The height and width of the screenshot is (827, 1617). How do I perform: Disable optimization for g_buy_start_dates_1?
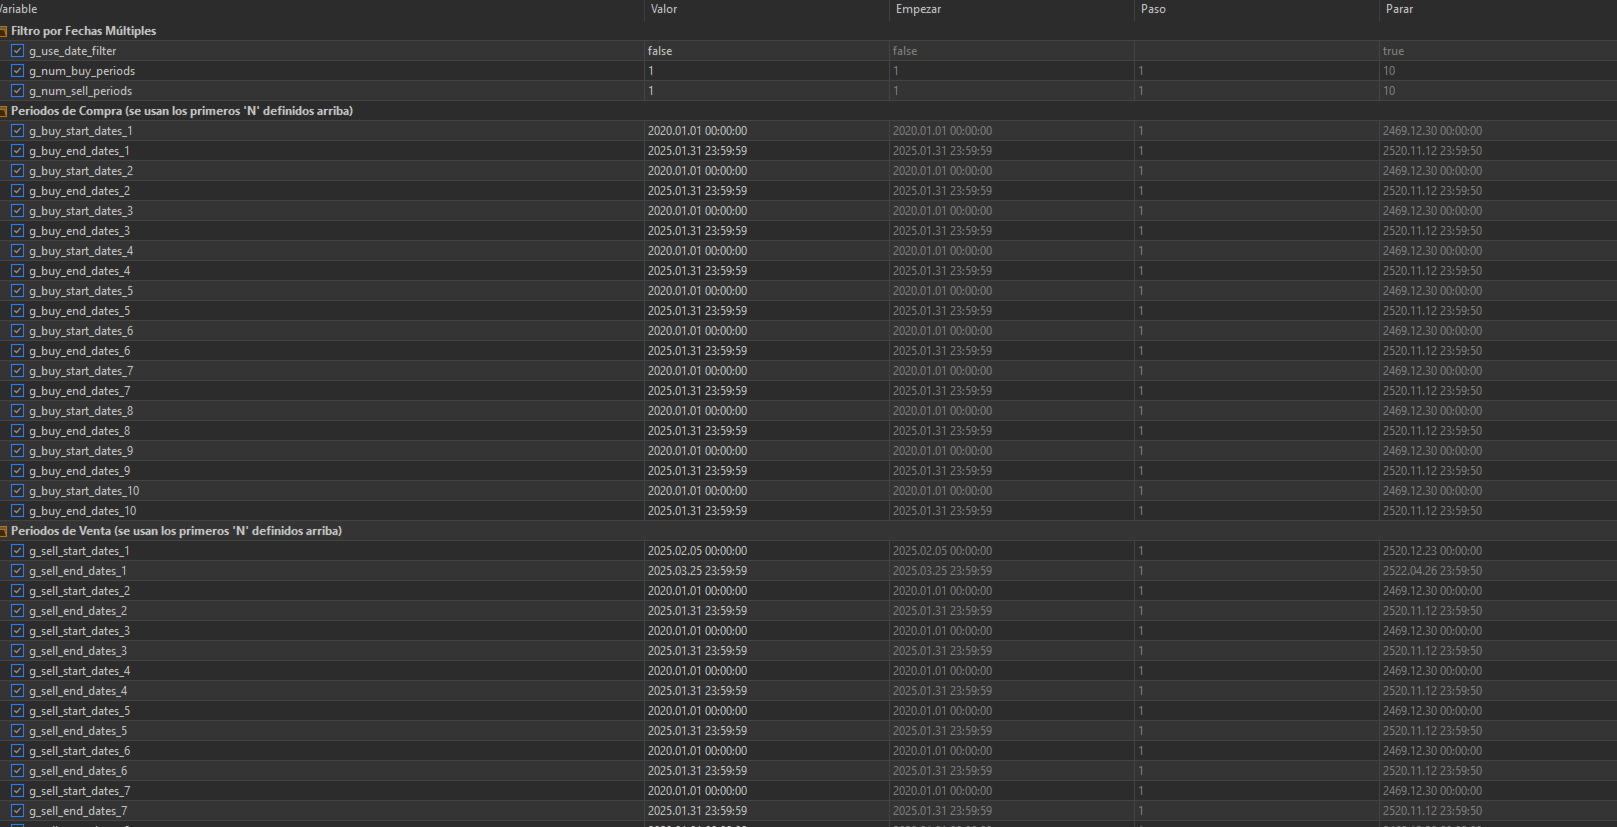(17, 131)
